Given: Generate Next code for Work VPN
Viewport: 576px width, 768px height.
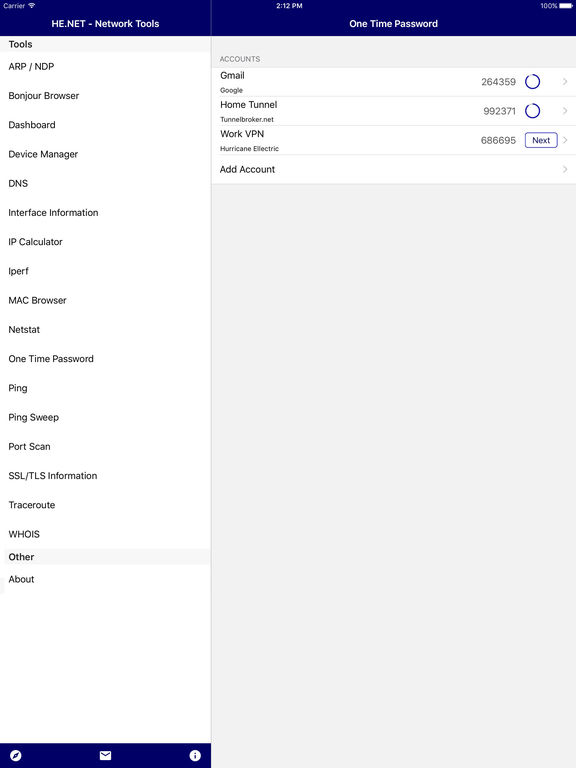Looking at the screenshot, I should 541,140.
